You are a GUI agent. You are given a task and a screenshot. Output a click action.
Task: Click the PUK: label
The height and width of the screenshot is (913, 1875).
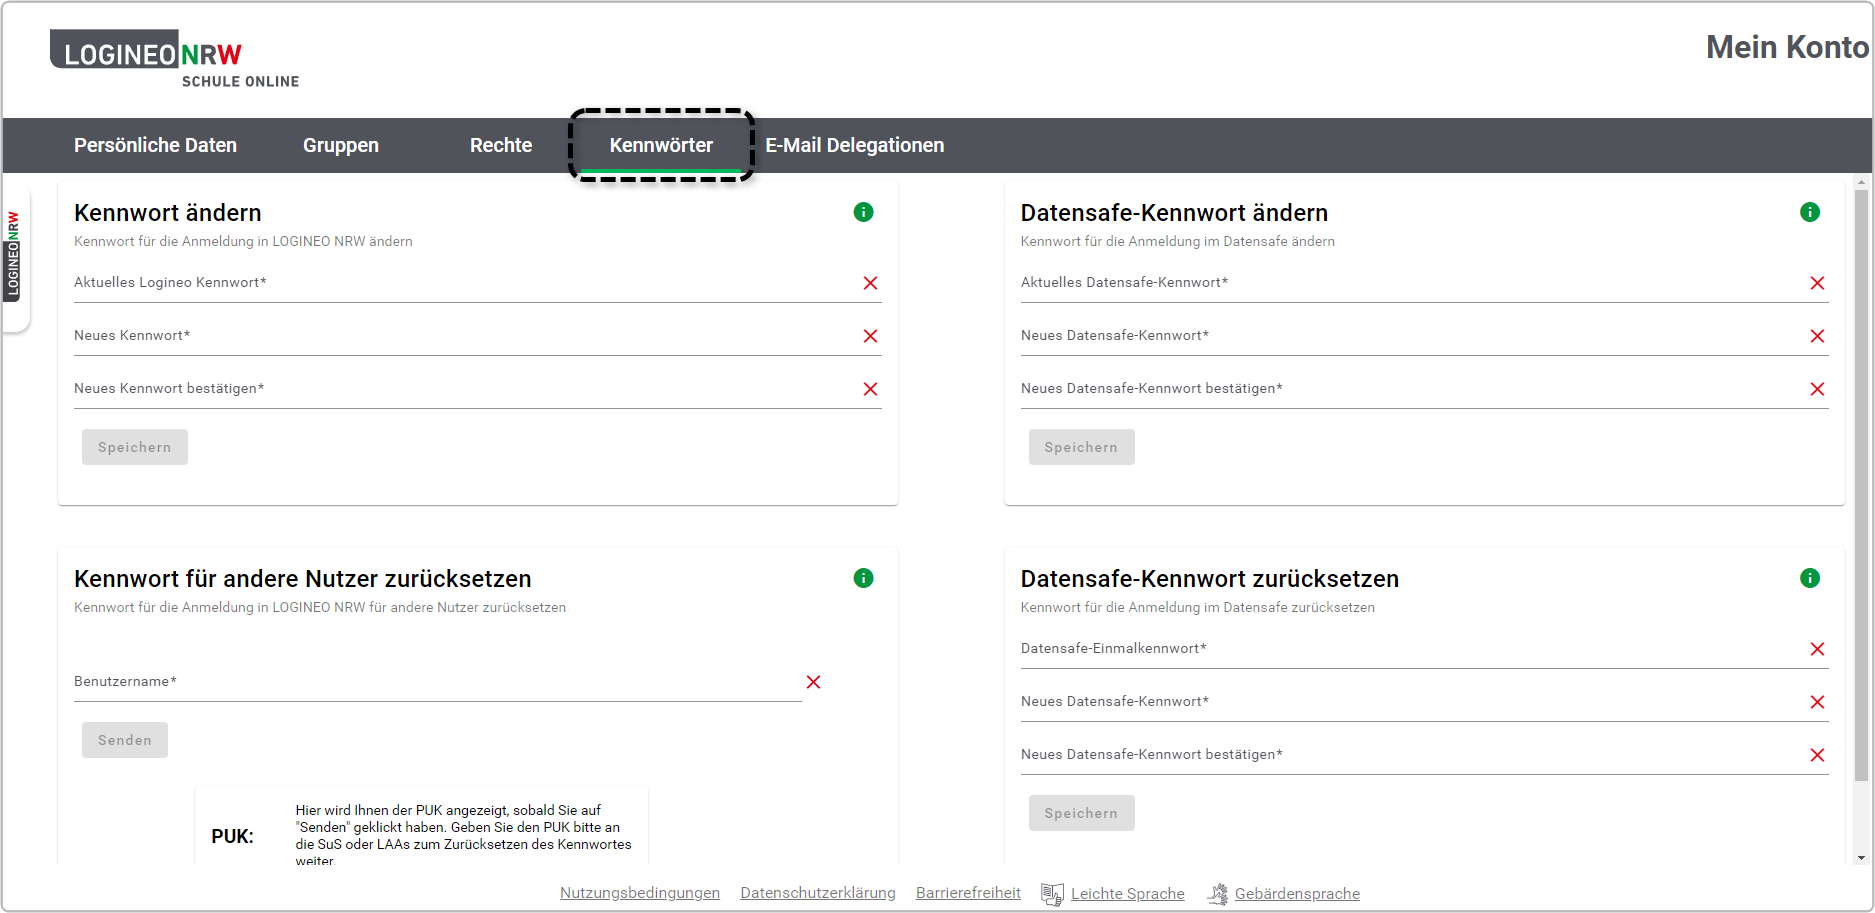point(232,836)
